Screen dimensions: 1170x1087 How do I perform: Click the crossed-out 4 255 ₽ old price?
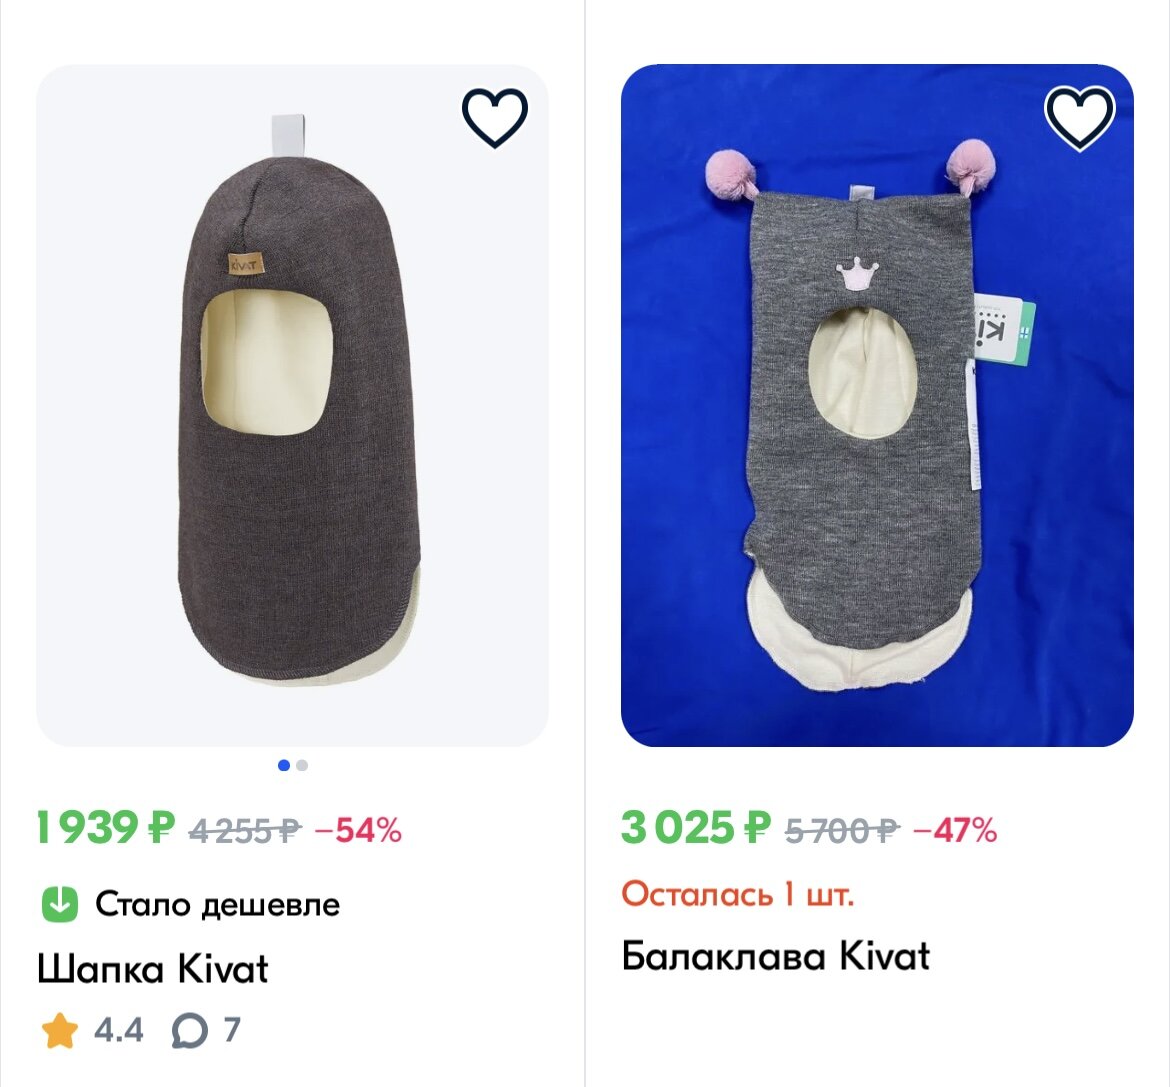[245, 830]
